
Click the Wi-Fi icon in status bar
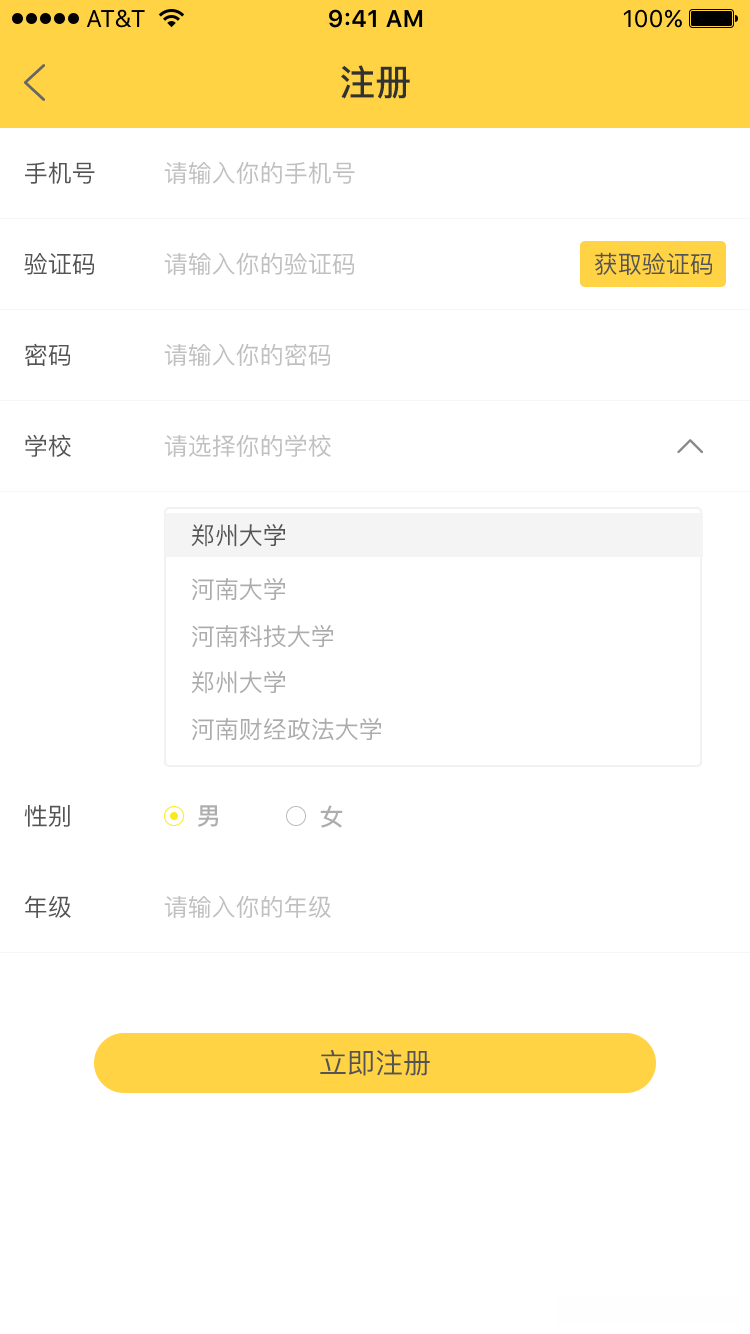coord(171,19)
